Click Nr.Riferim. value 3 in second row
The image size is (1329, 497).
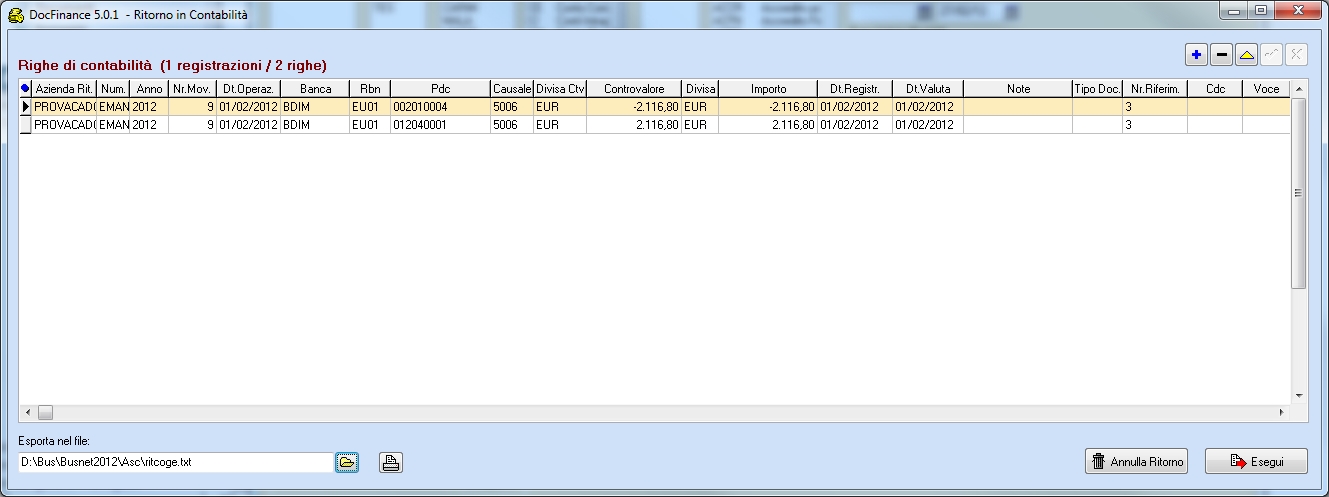pos(1155,124)
